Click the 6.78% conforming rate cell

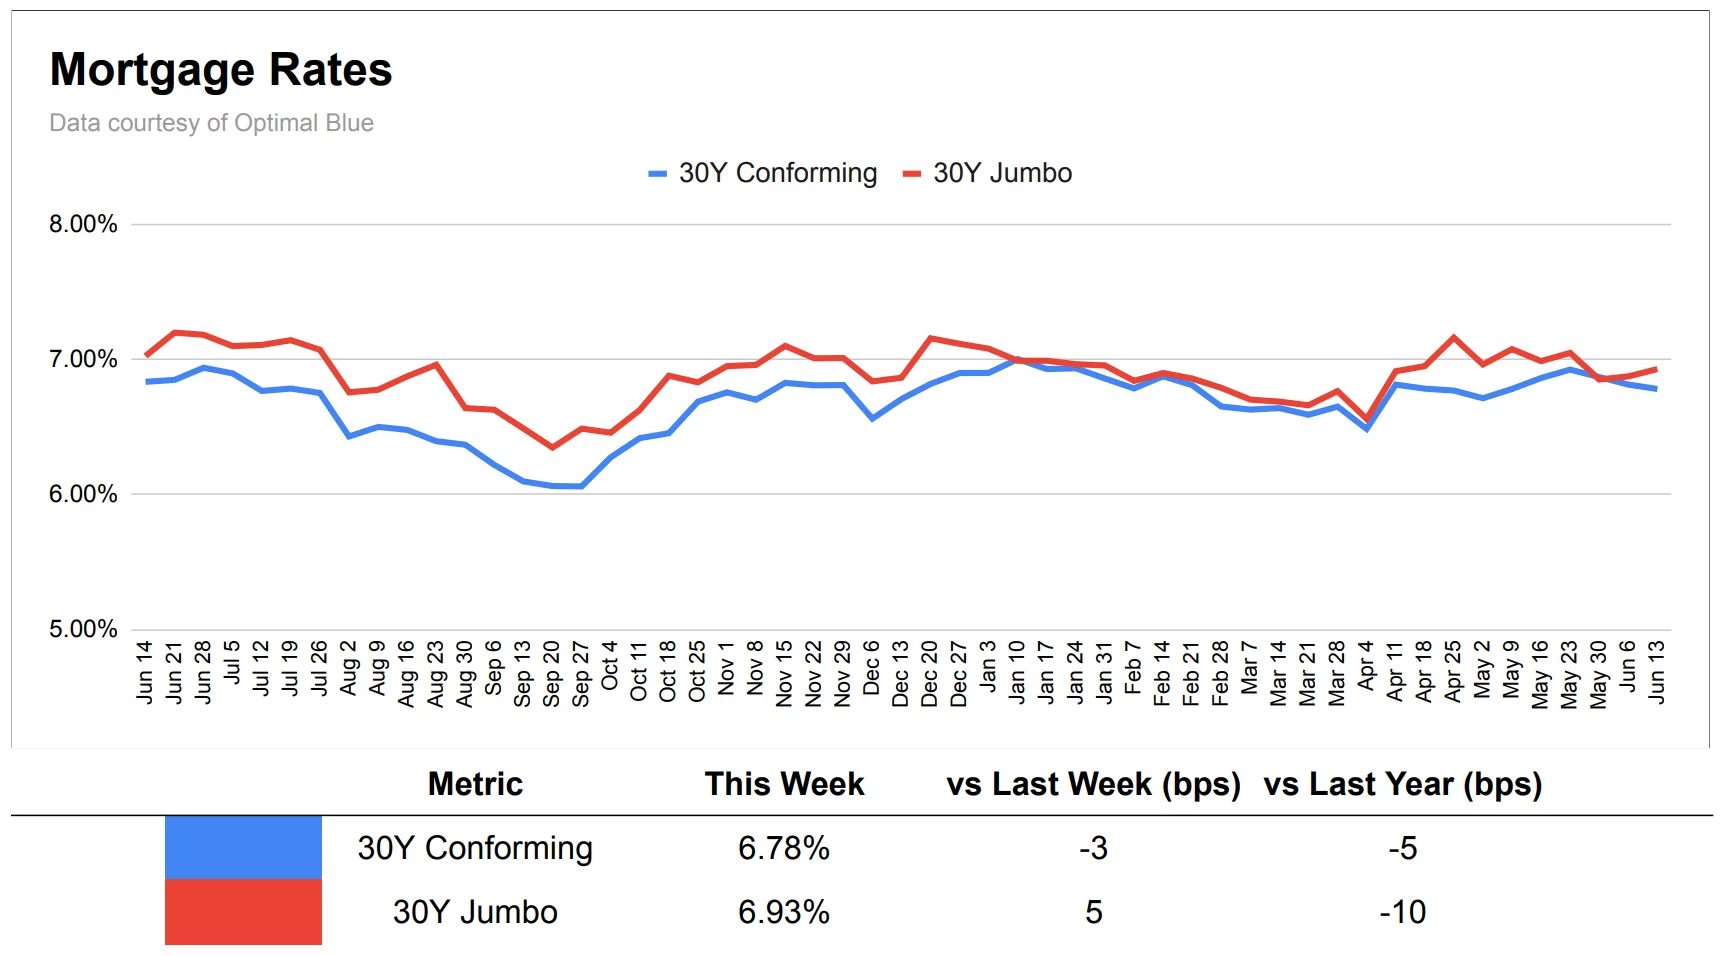click(784, 848)
